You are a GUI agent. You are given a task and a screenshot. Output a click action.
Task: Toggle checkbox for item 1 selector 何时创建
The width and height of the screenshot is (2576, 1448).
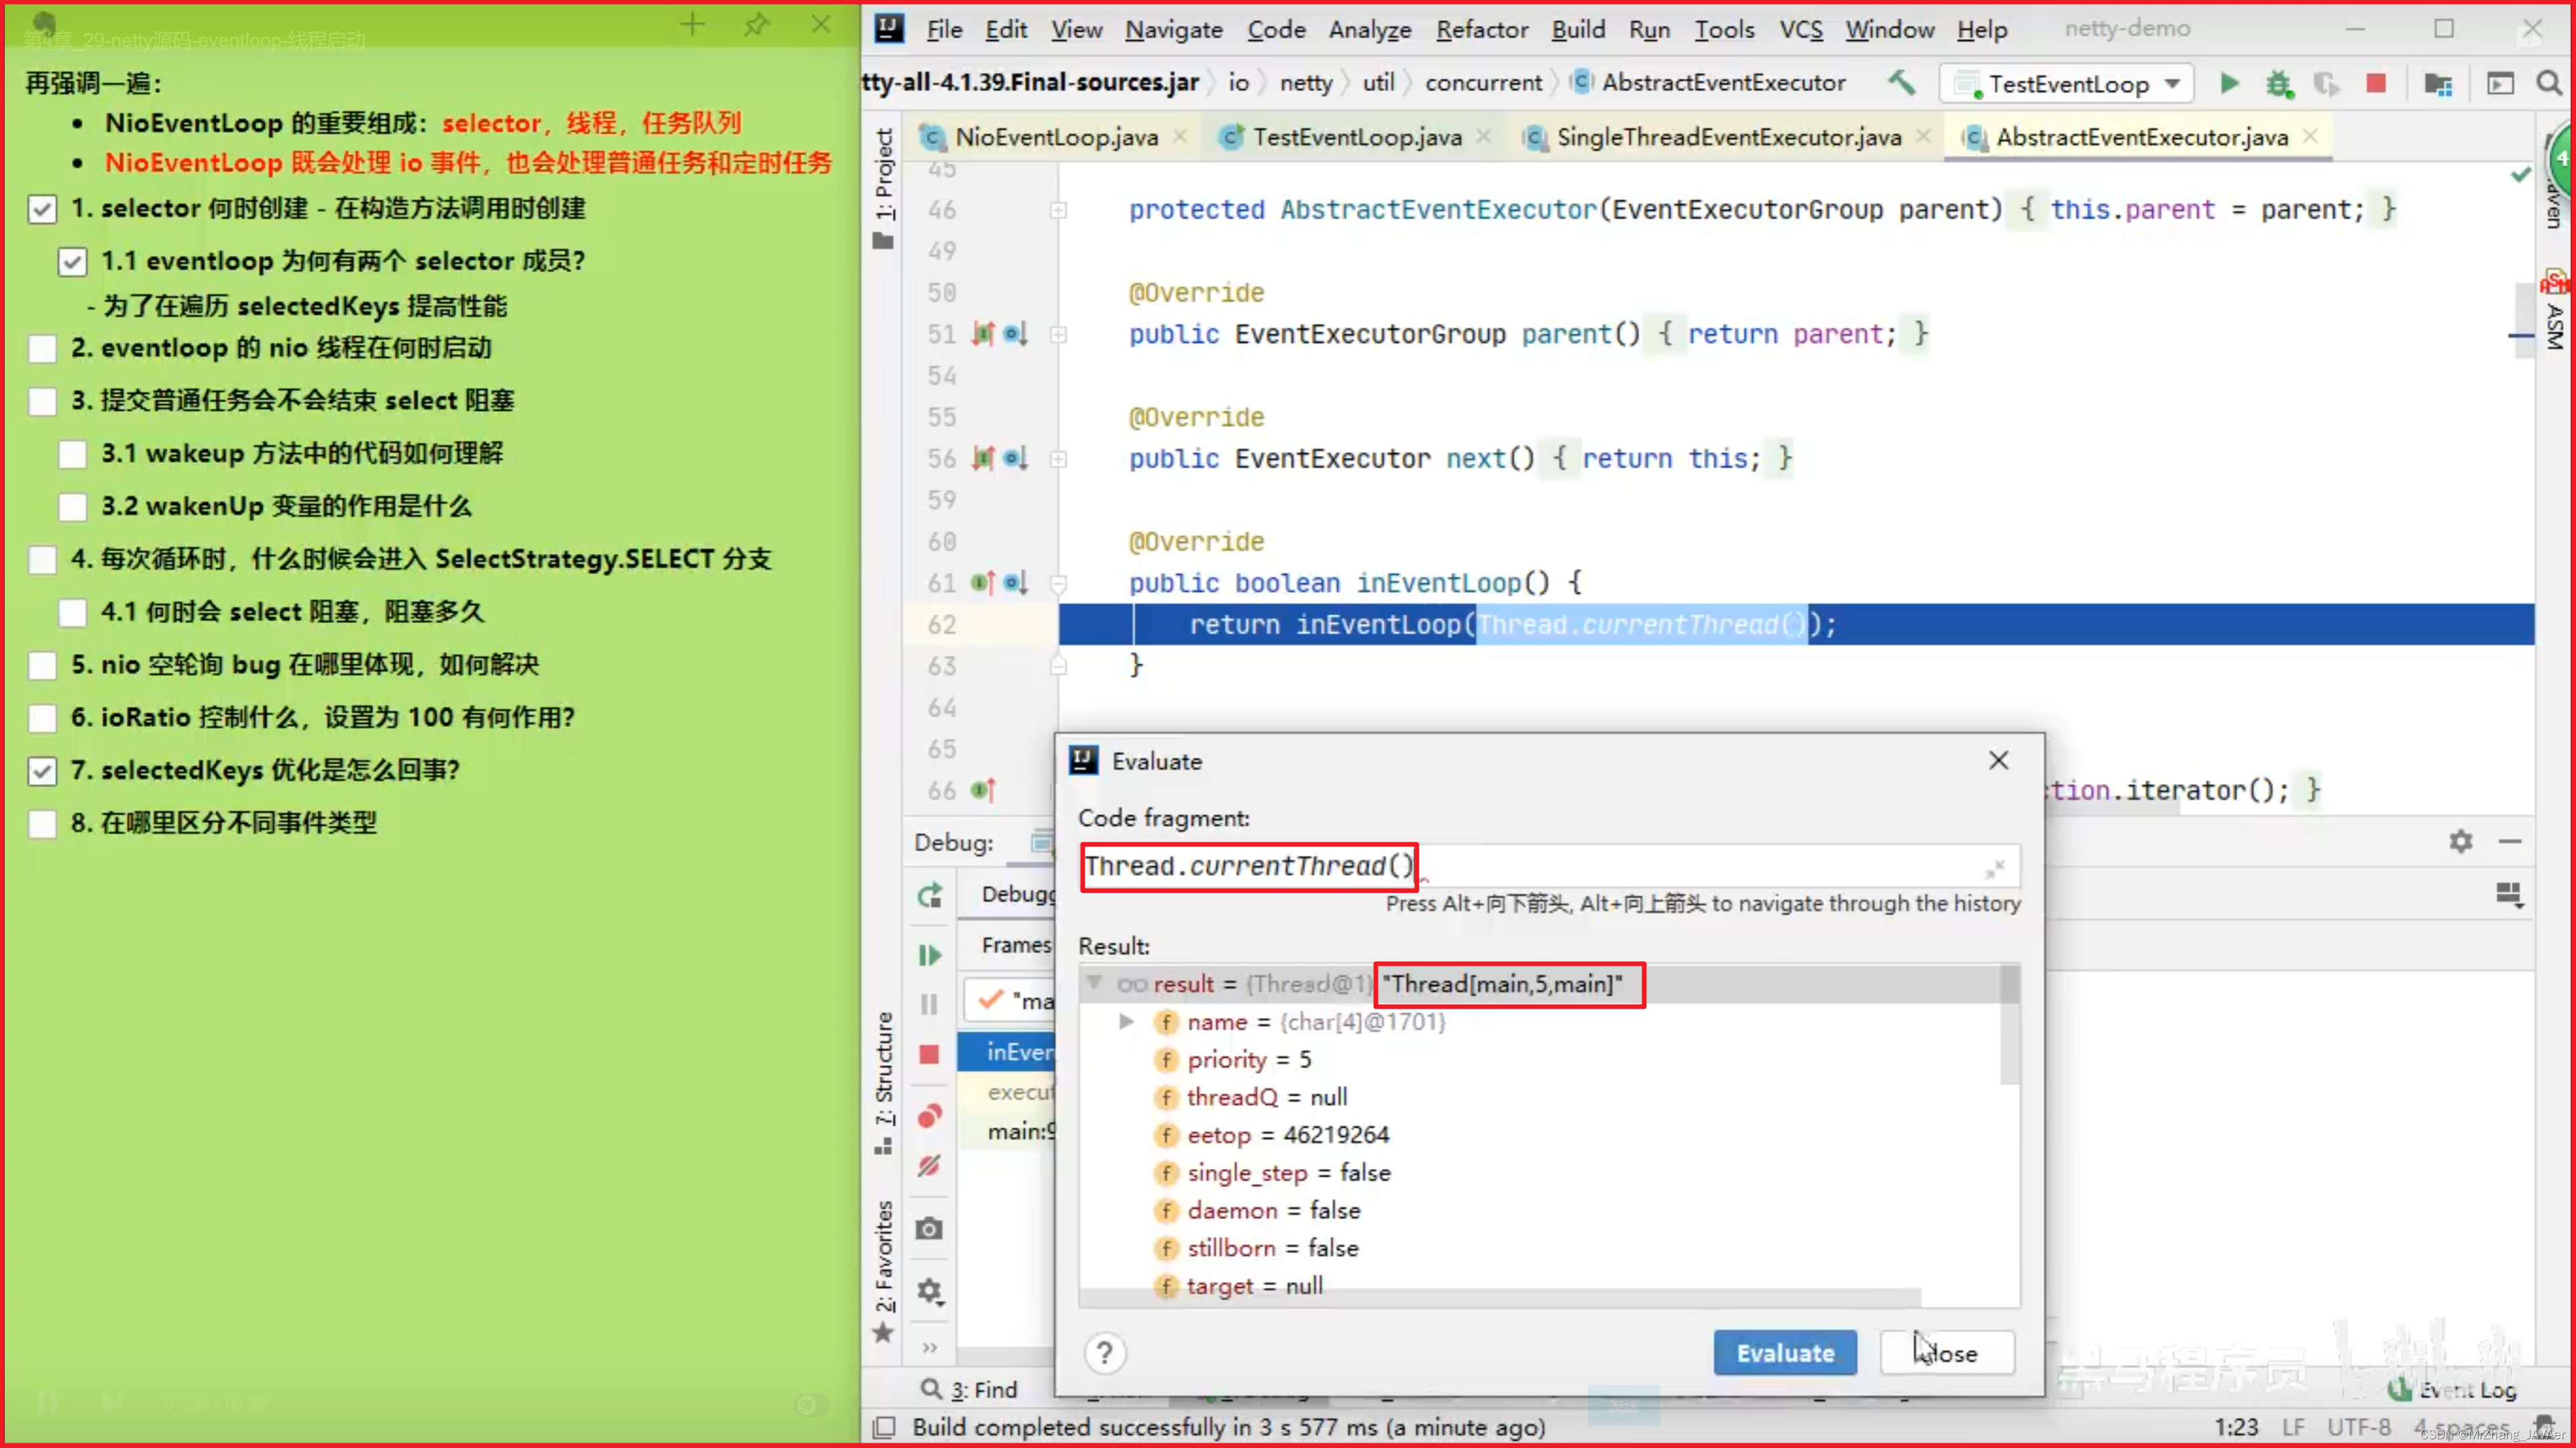coord(42,210)
